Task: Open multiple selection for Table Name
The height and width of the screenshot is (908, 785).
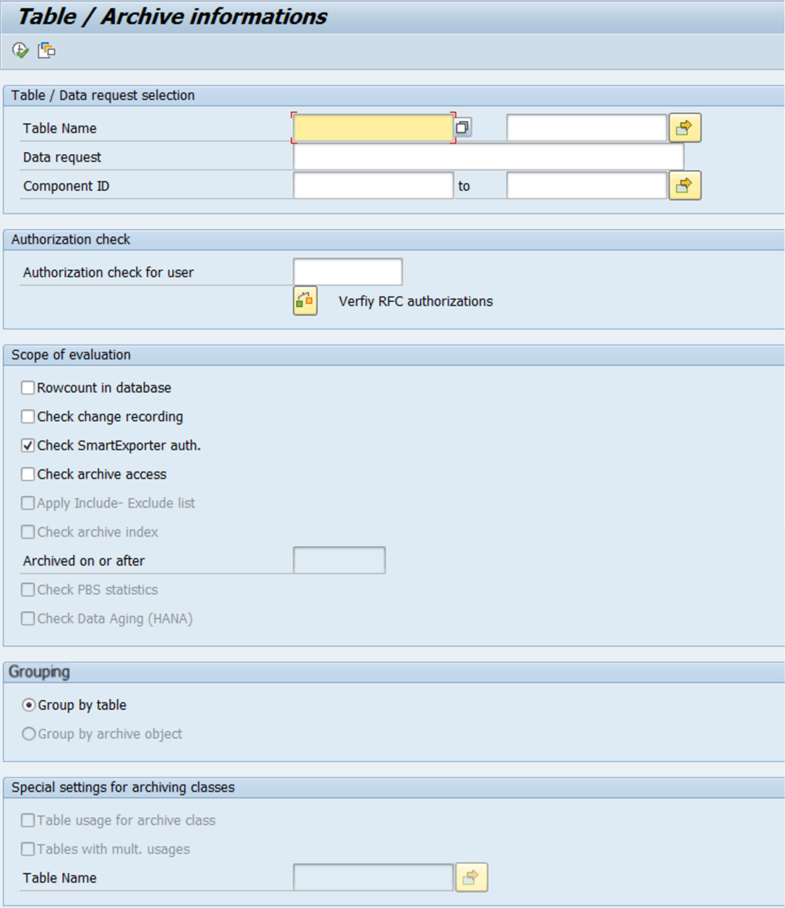Action: [685, 128]
